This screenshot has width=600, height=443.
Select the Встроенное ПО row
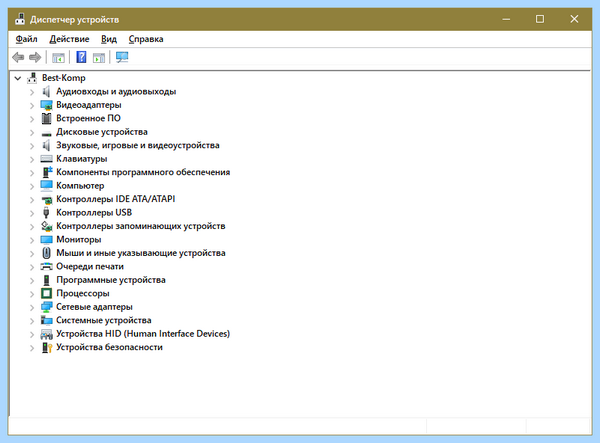click(88, 118)
